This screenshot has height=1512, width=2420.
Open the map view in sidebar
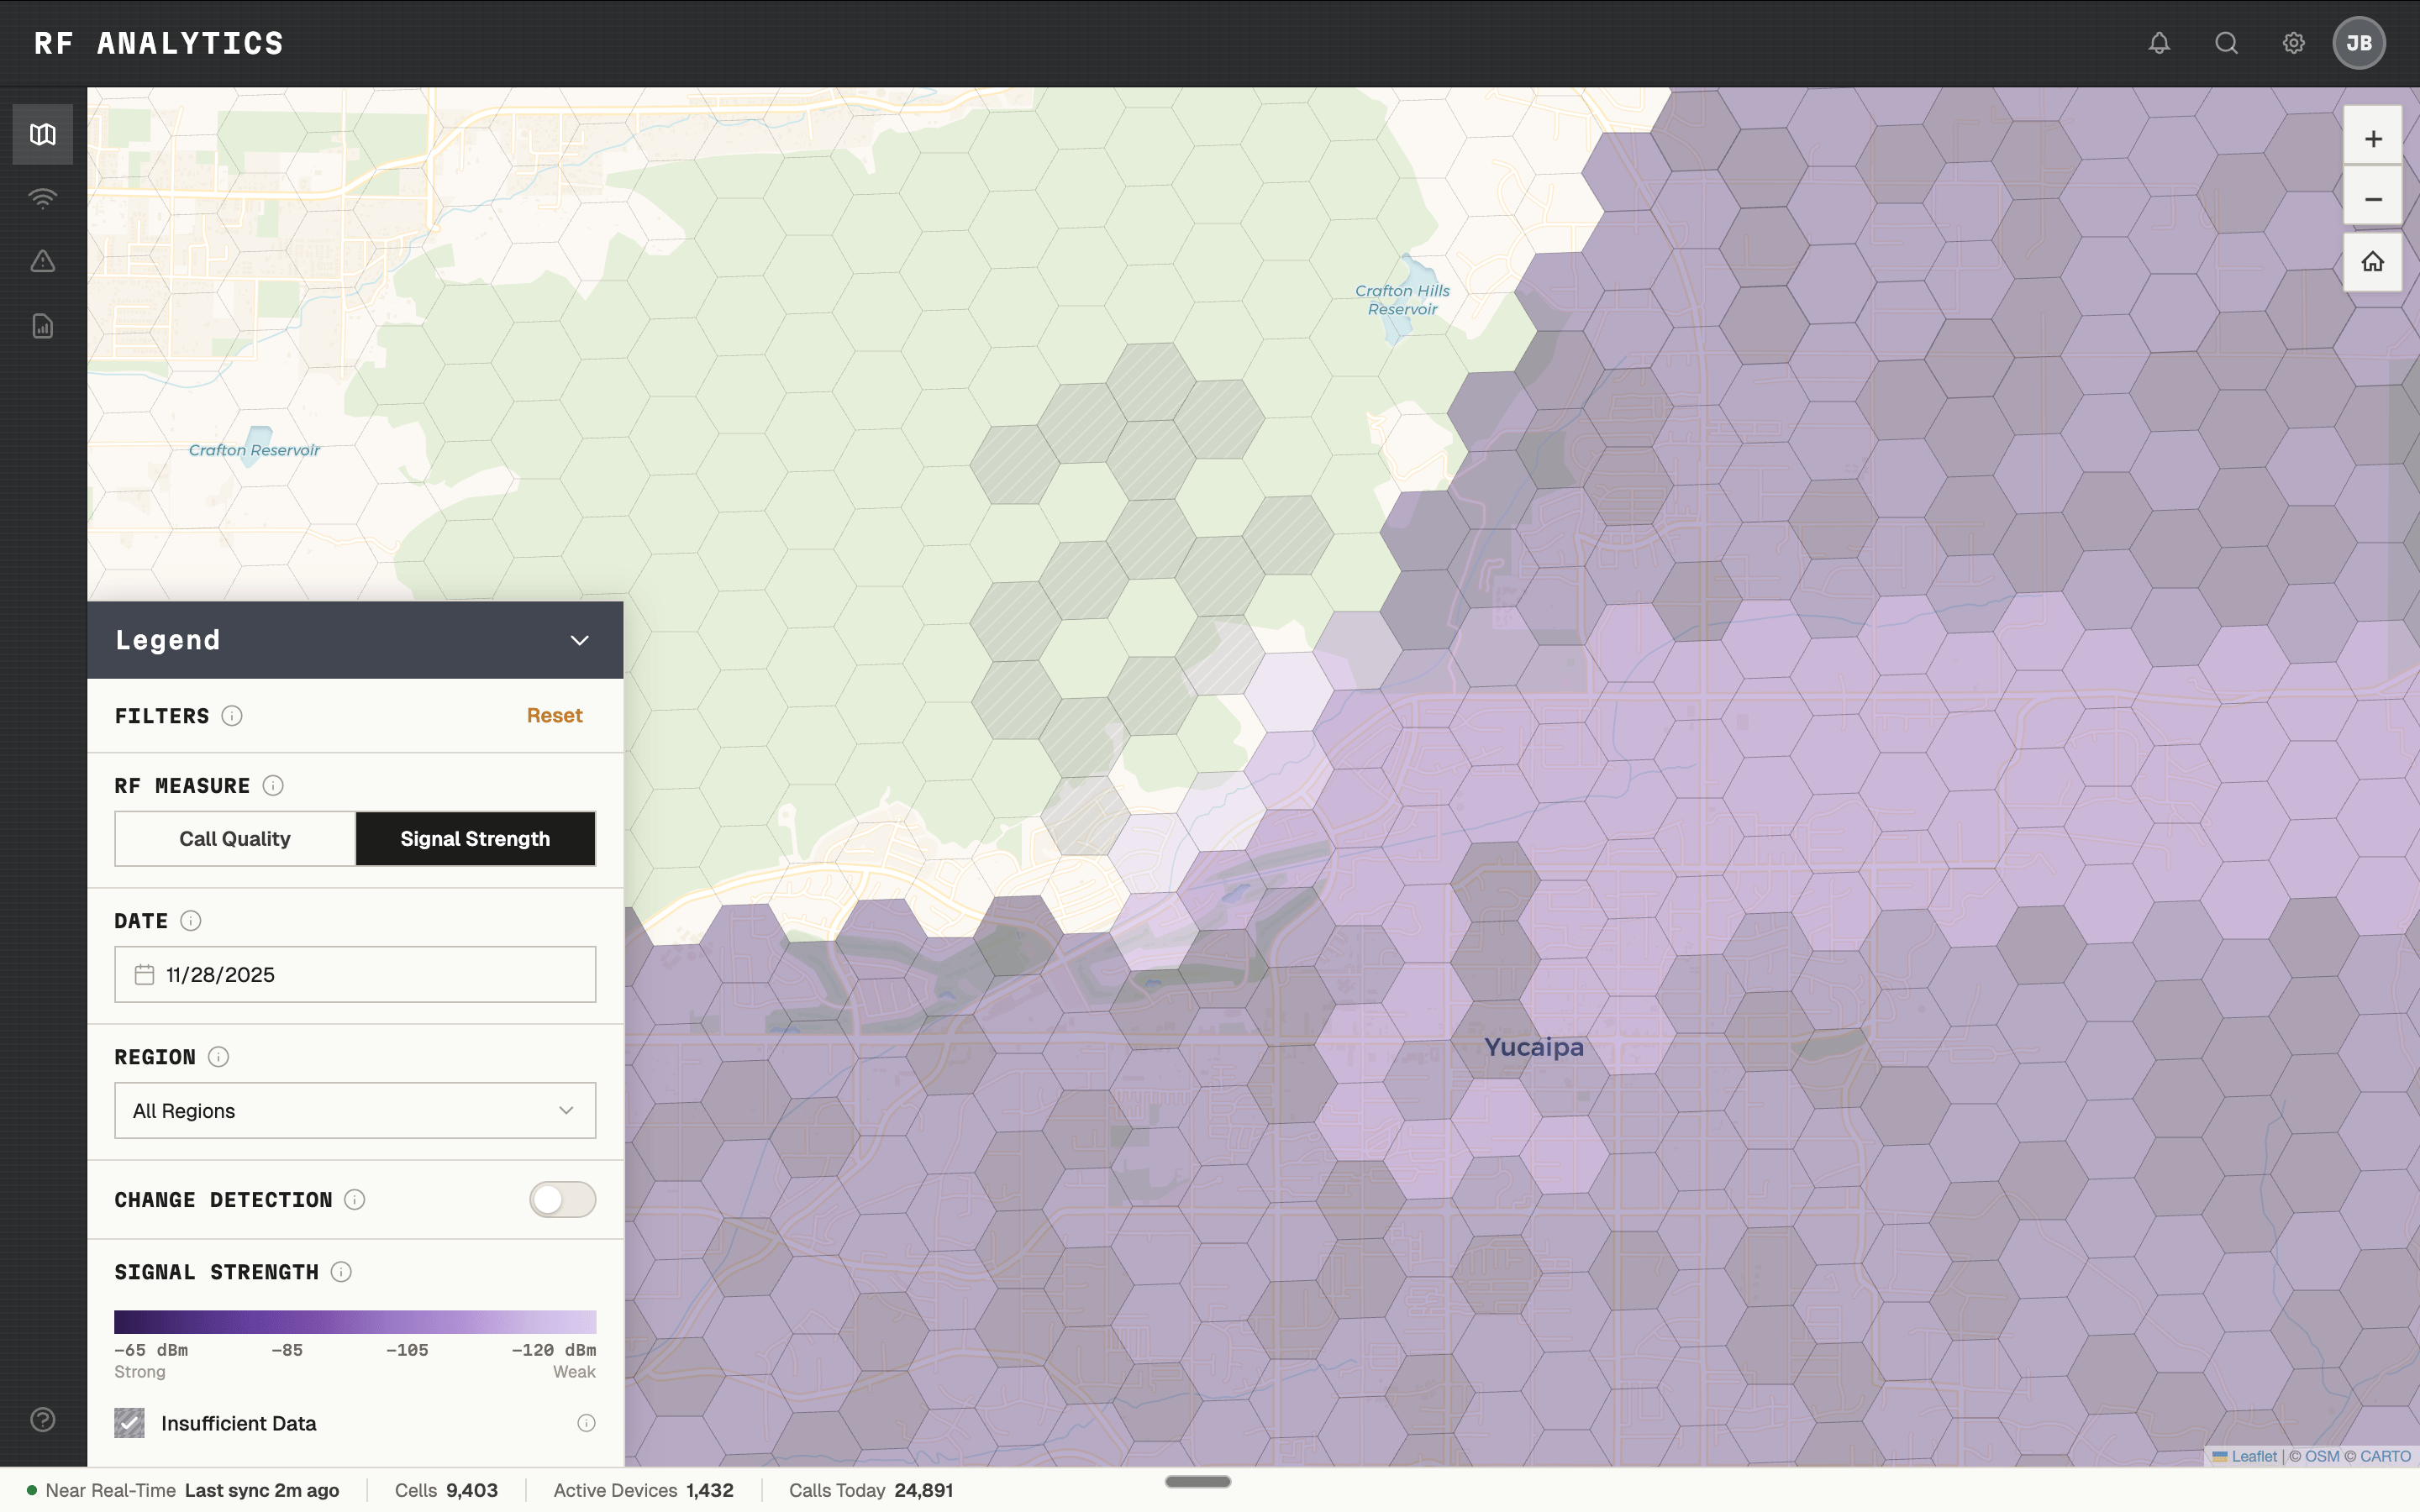(x=42, y=134)
